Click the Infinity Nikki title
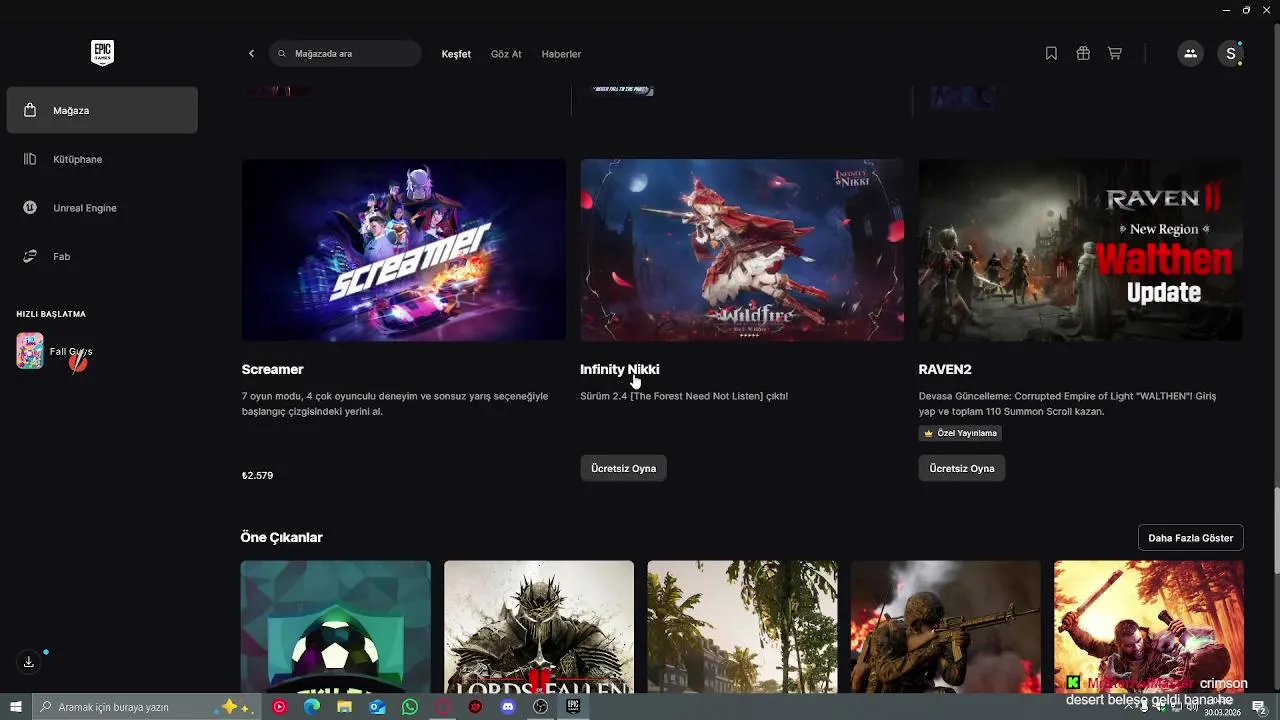1280x720 pixels. [x=619, y=369]
